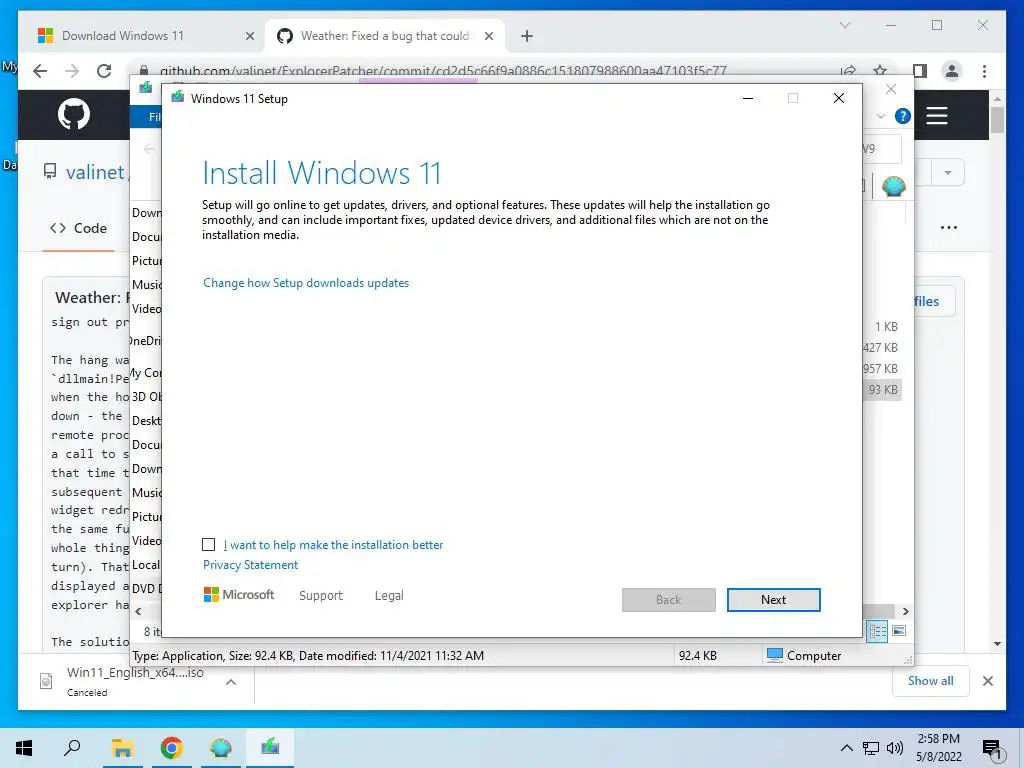Open the dropdown arrow beside the shell icon
1024x768 pixels.
pos(948,173)
